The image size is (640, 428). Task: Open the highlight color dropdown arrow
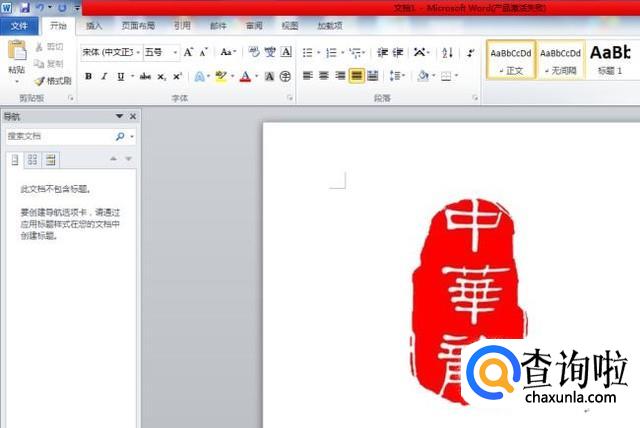point(233,76)
